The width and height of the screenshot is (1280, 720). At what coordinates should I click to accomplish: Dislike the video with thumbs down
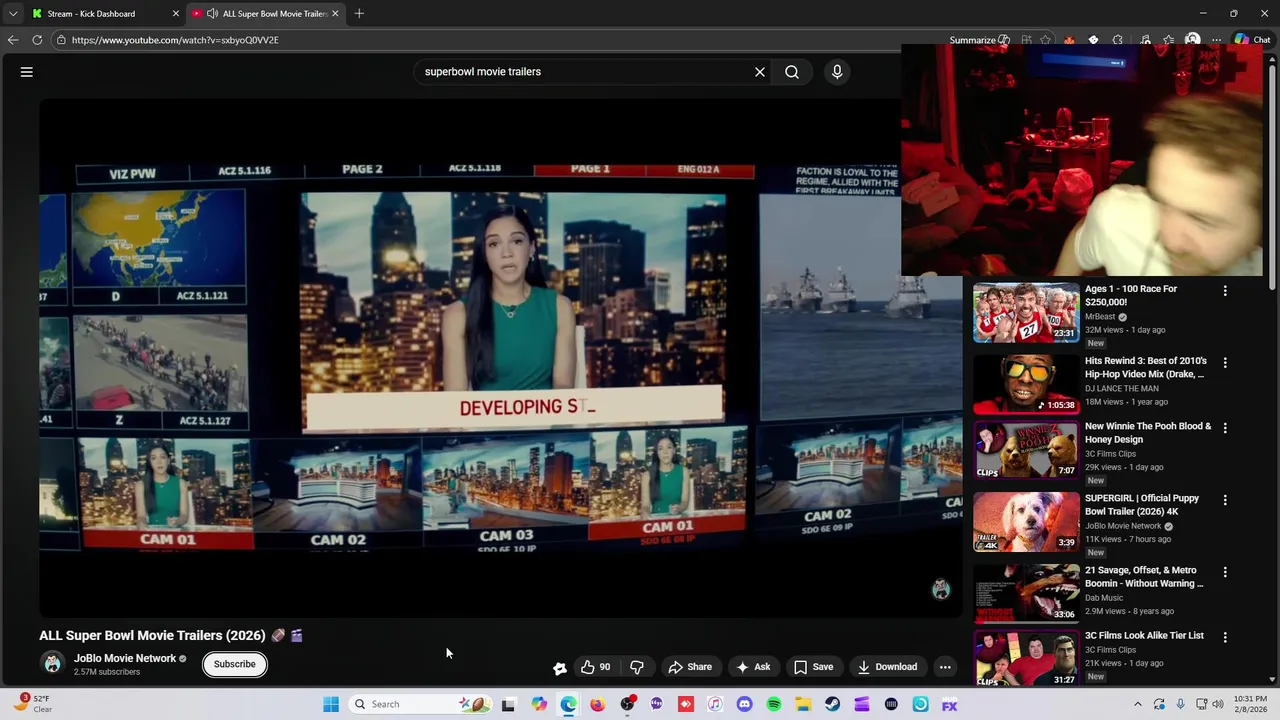click(637, 667)
